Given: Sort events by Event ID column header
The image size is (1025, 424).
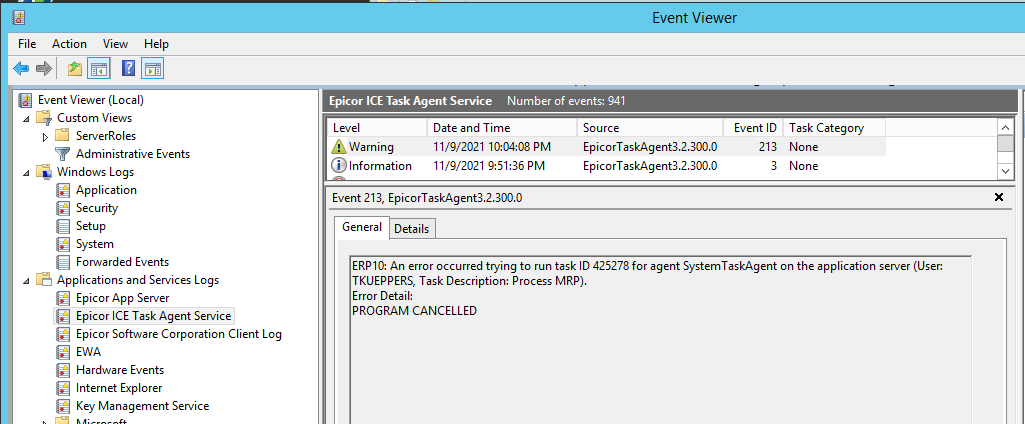Looking at the screenshot, I should point(753,128).
